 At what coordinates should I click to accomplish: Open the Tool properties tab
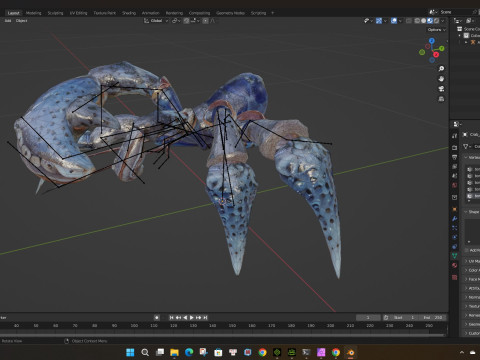pos(454,136)
